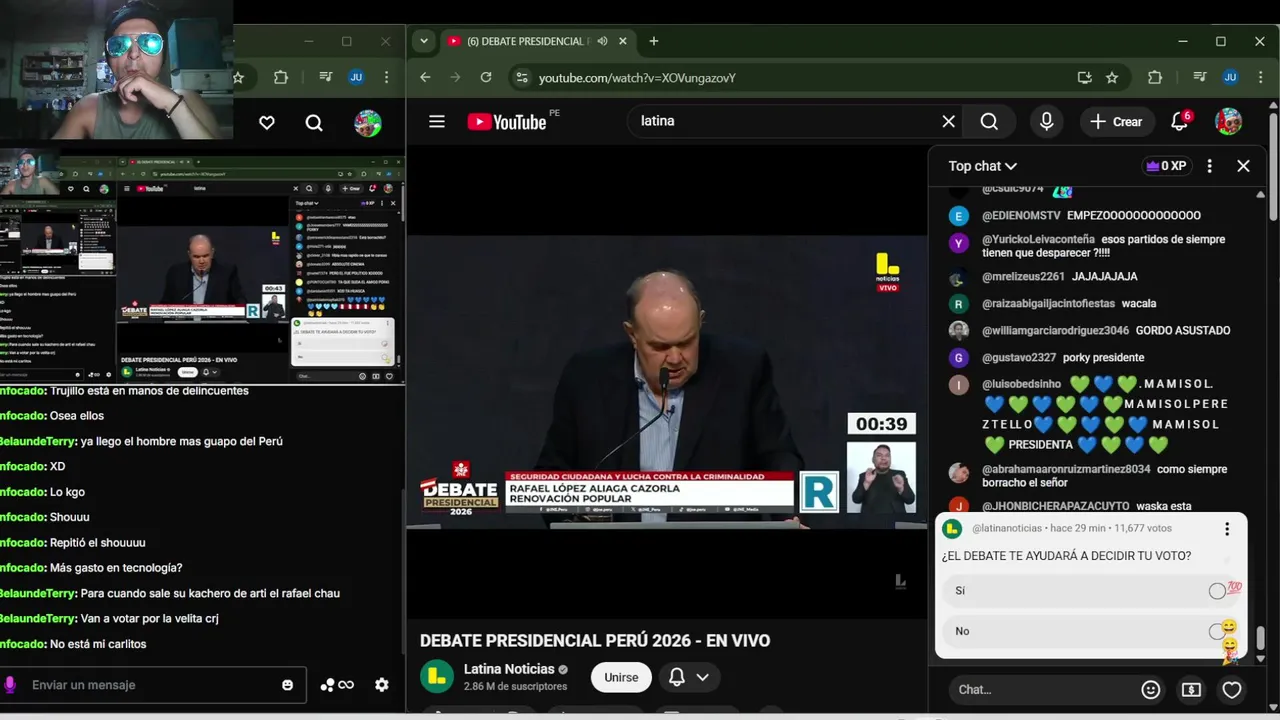The image size is (1280, 720).
Task: Open emoji picker in left chat
Action: point(288,685)
